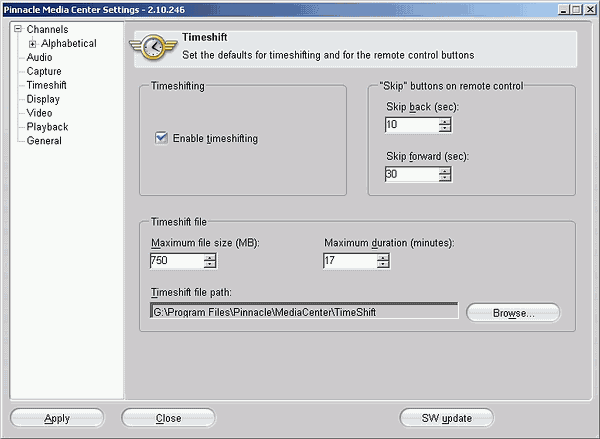The width and height of the screenshot is (600, 439).
Task: Apply the current settings
Action: point(57,418)
